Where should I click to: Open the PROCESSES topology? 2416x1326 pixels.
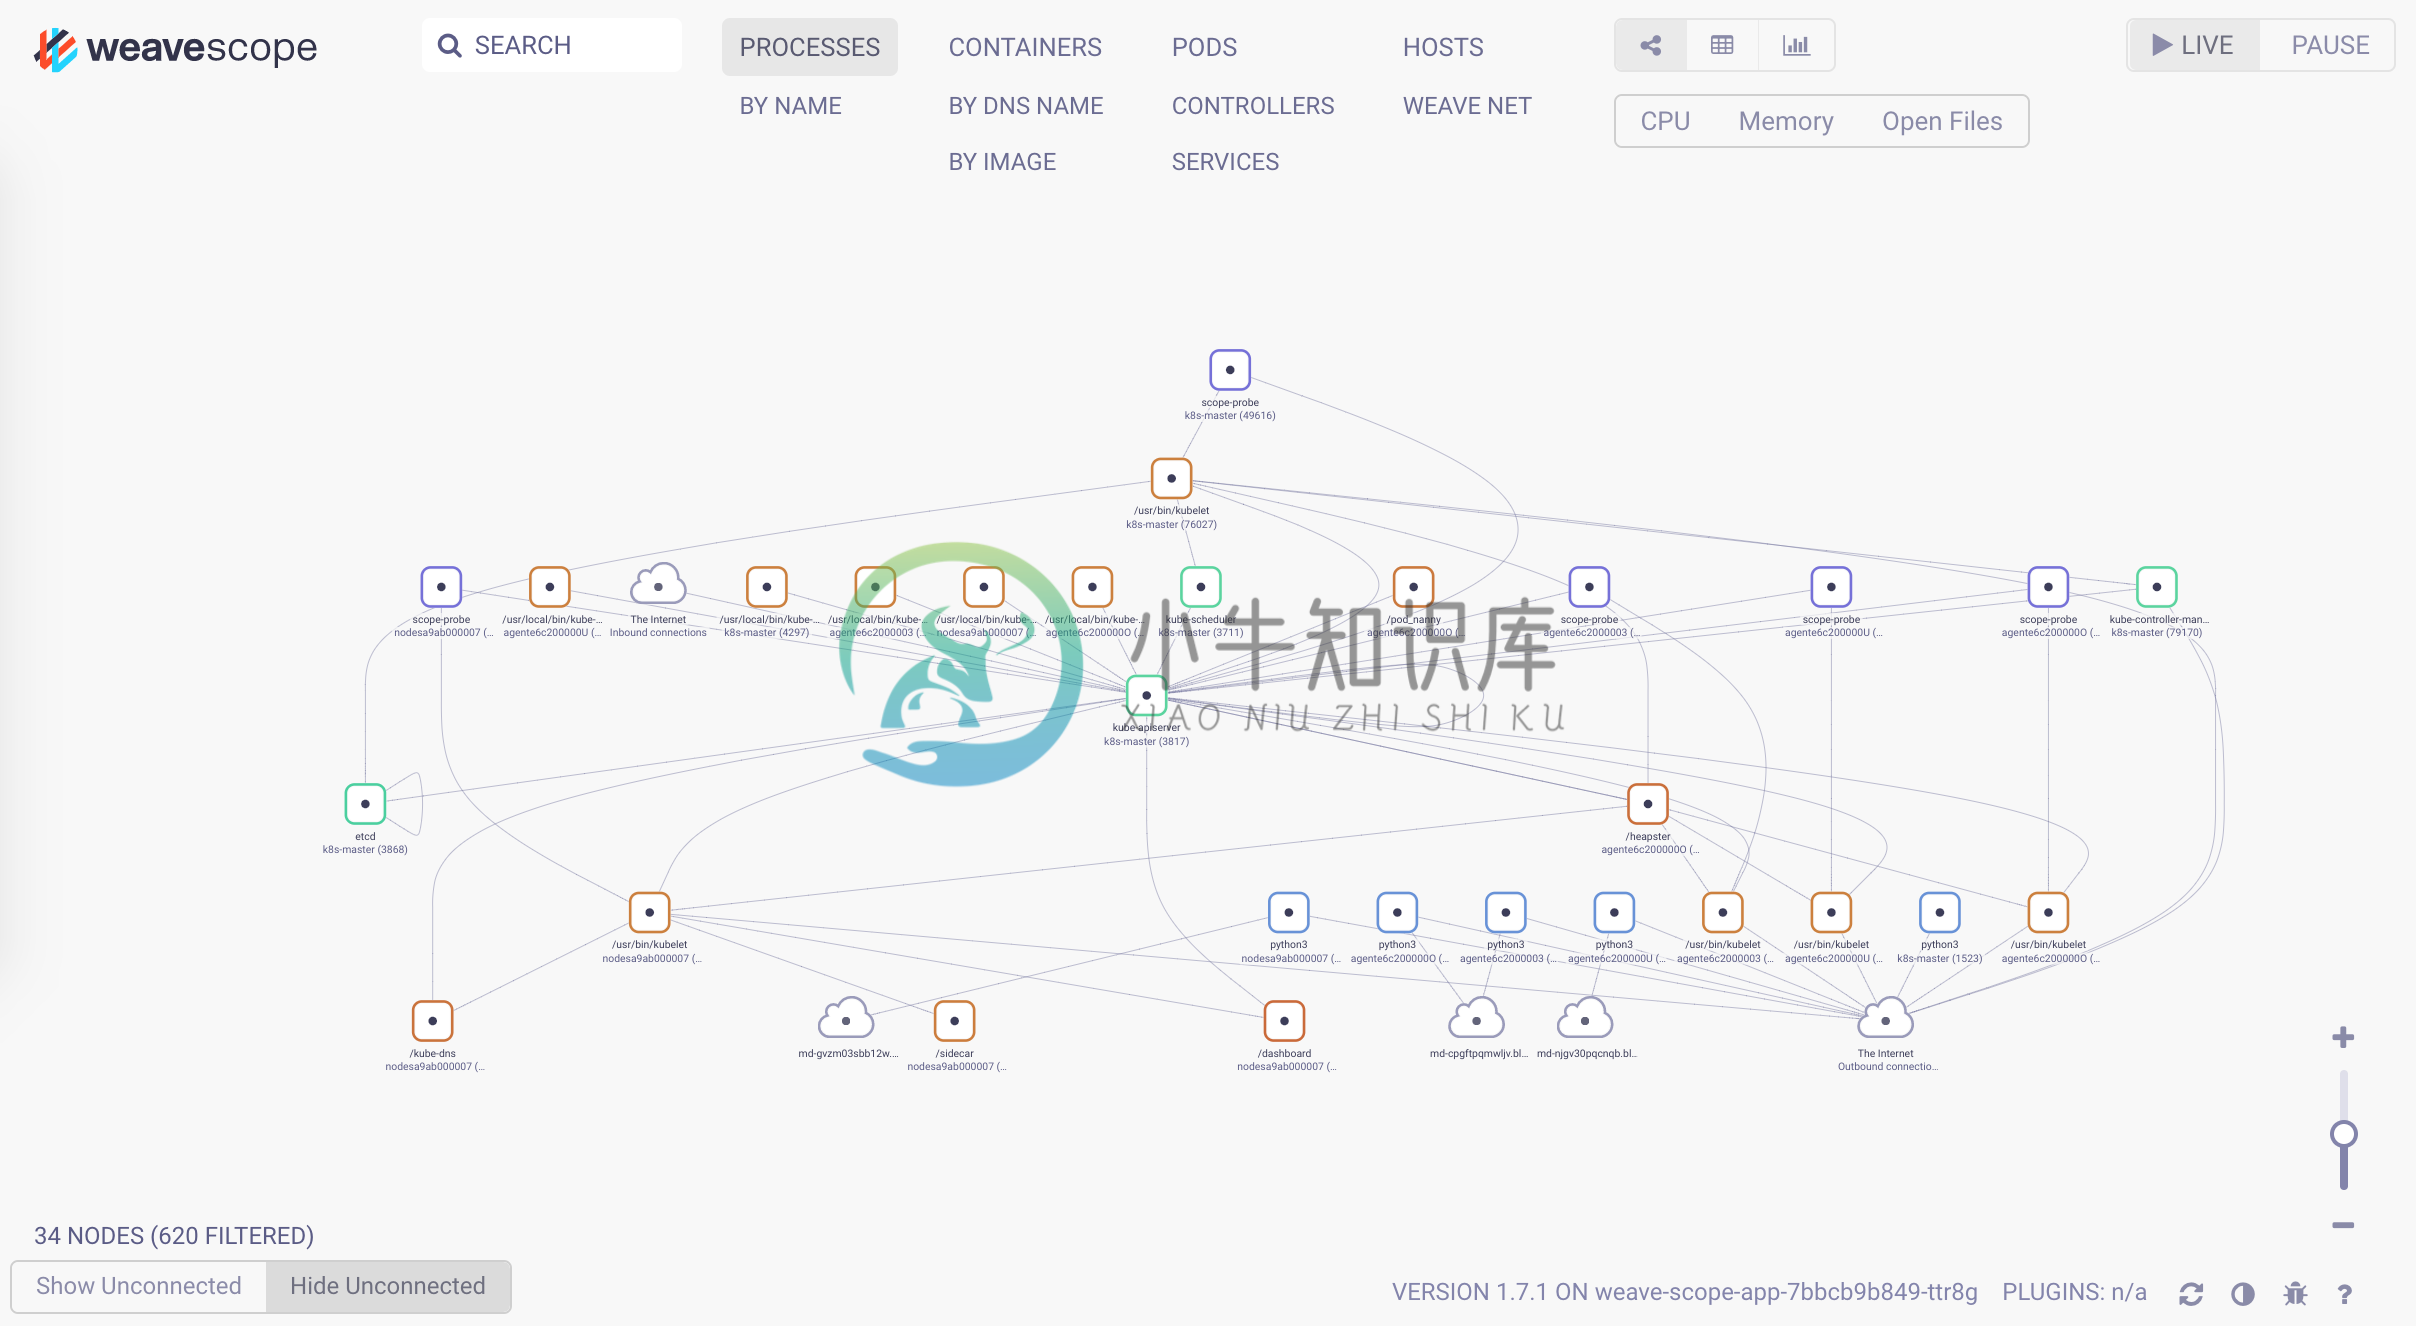[810, 47]
